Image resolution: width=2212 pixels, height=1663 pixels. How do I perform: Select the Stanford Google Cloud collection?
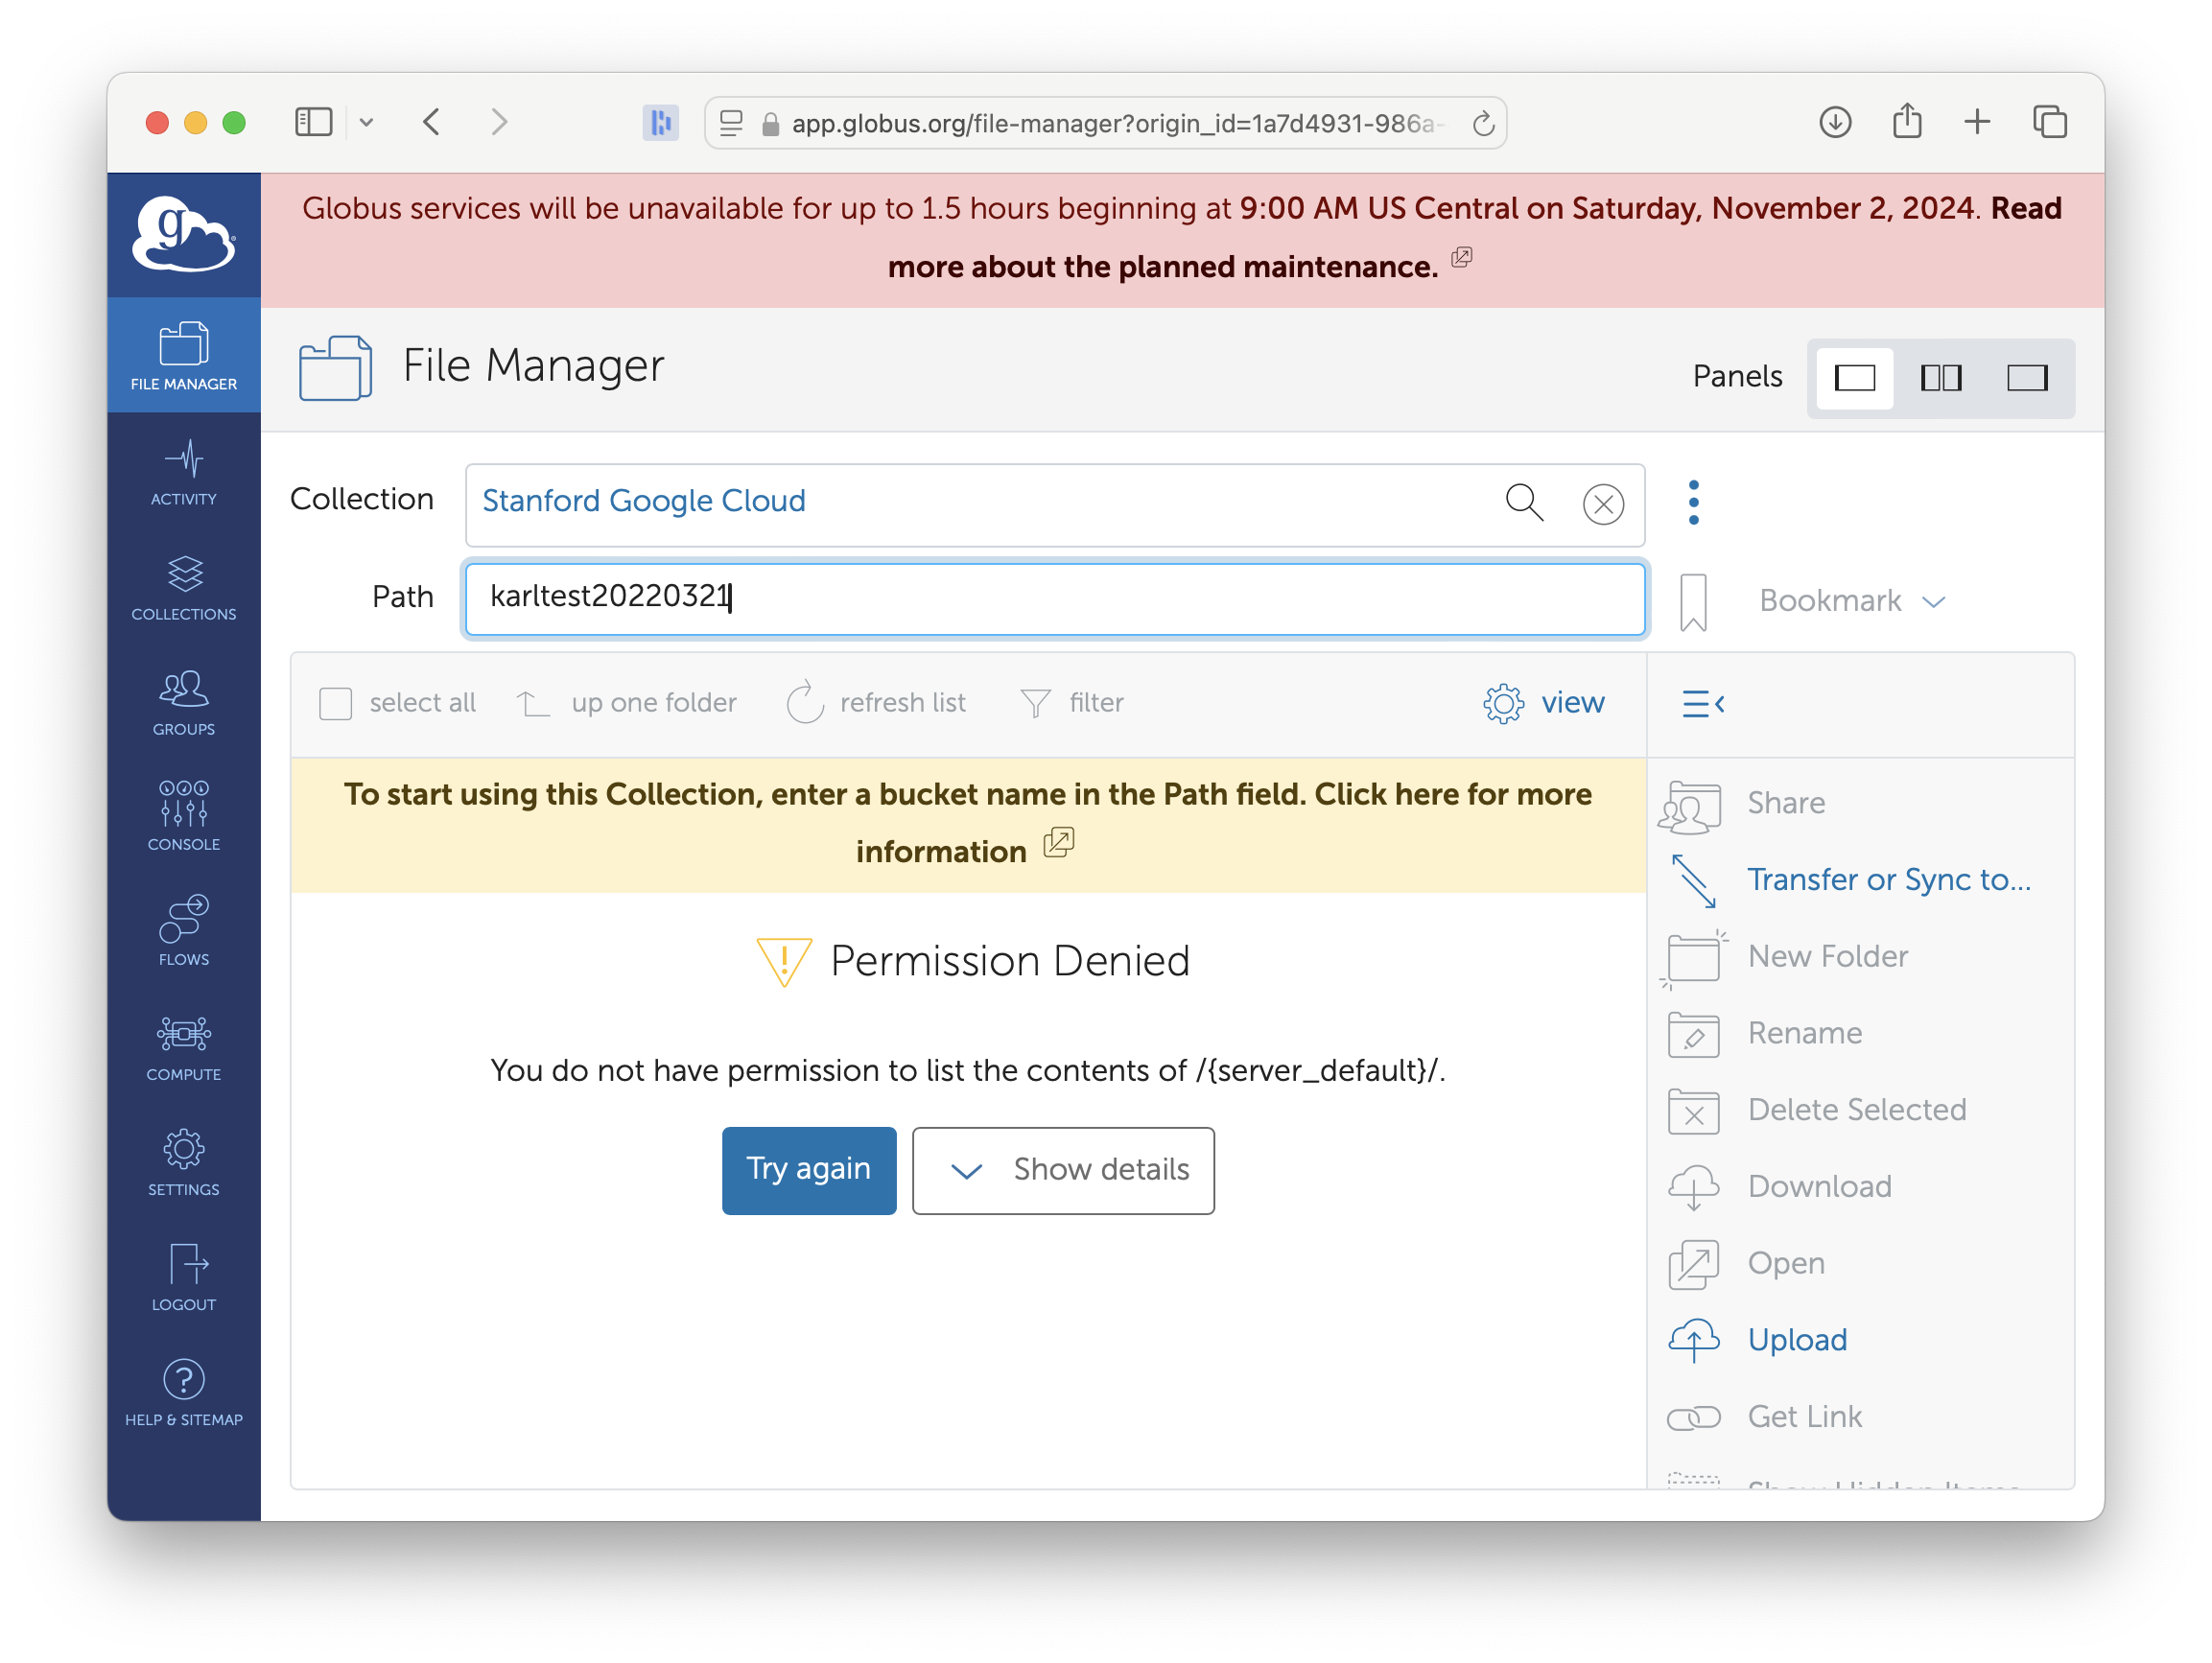click(647, 502)
